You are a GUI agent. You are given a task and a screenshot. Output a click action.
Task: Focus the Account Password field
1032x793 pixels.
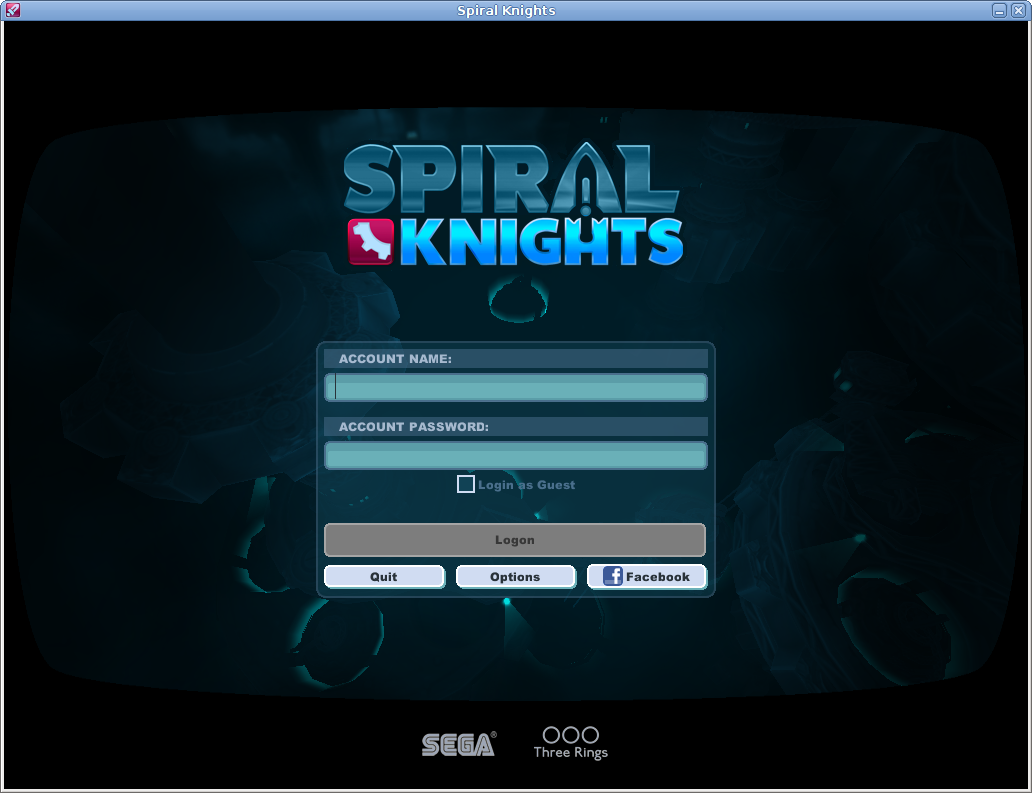(x=515, y=455)
